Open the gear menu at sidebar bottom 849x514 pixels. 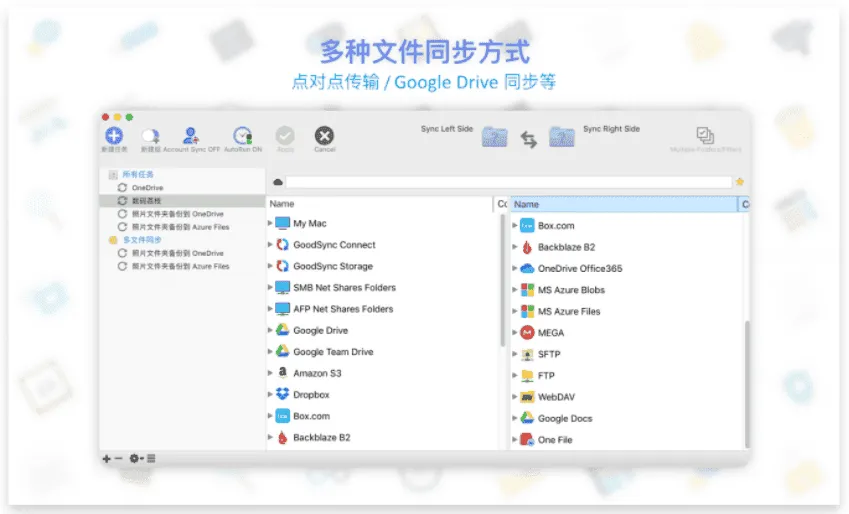134,458
